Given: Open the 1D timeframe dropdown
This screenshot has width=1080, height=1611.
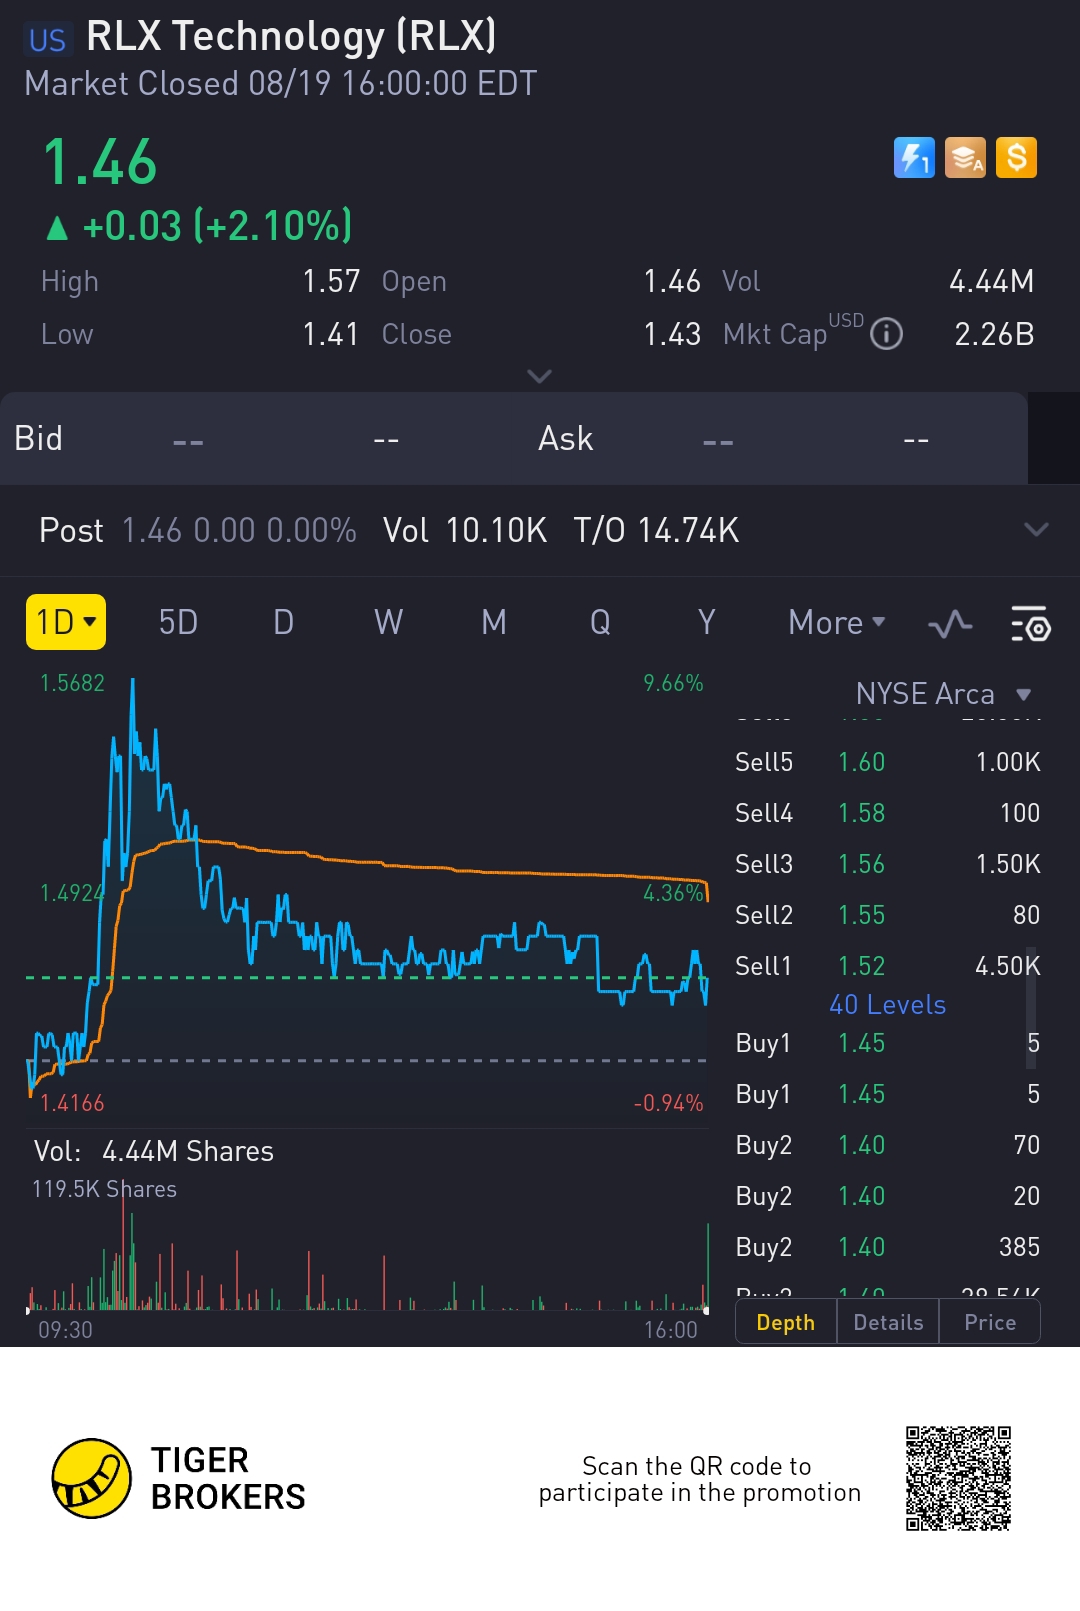Looking at the screenshot, I should 66,622.
